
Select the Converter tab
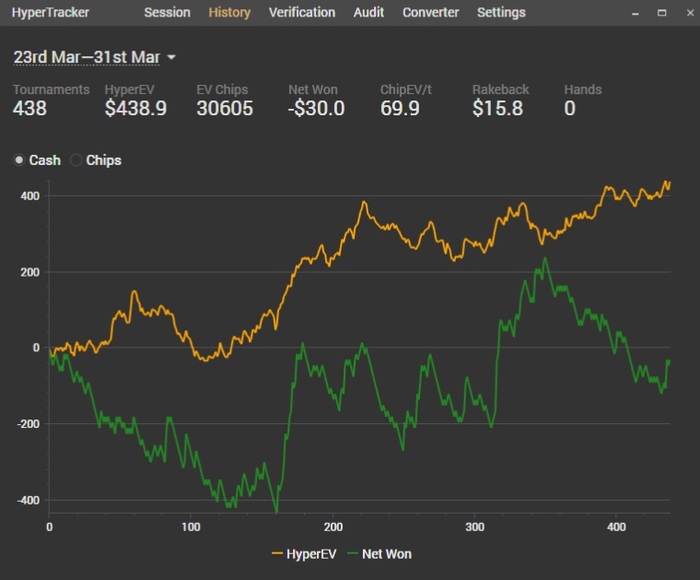coord(431,13)
